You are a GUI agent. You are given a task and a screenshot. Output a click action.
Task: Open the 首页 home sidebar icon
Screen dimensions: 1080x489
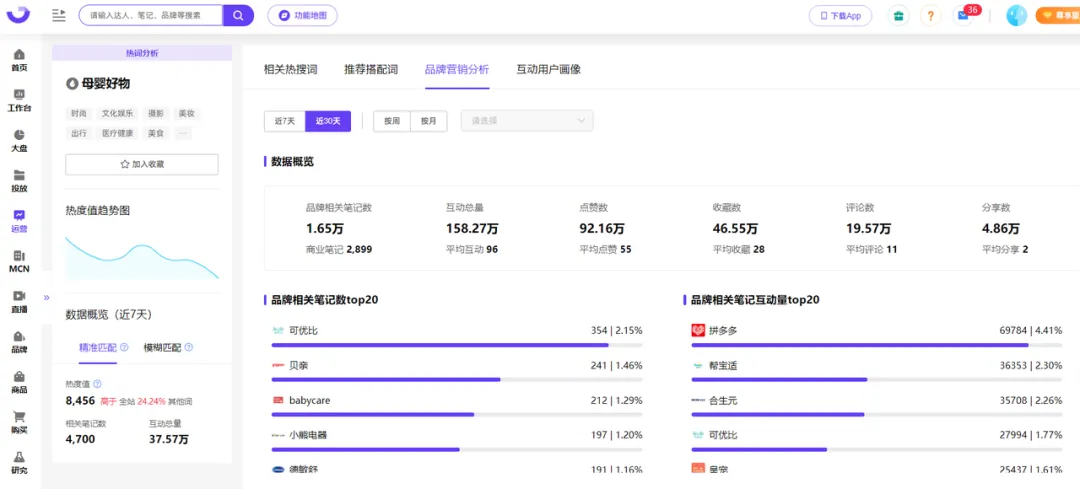pos(19,60)
